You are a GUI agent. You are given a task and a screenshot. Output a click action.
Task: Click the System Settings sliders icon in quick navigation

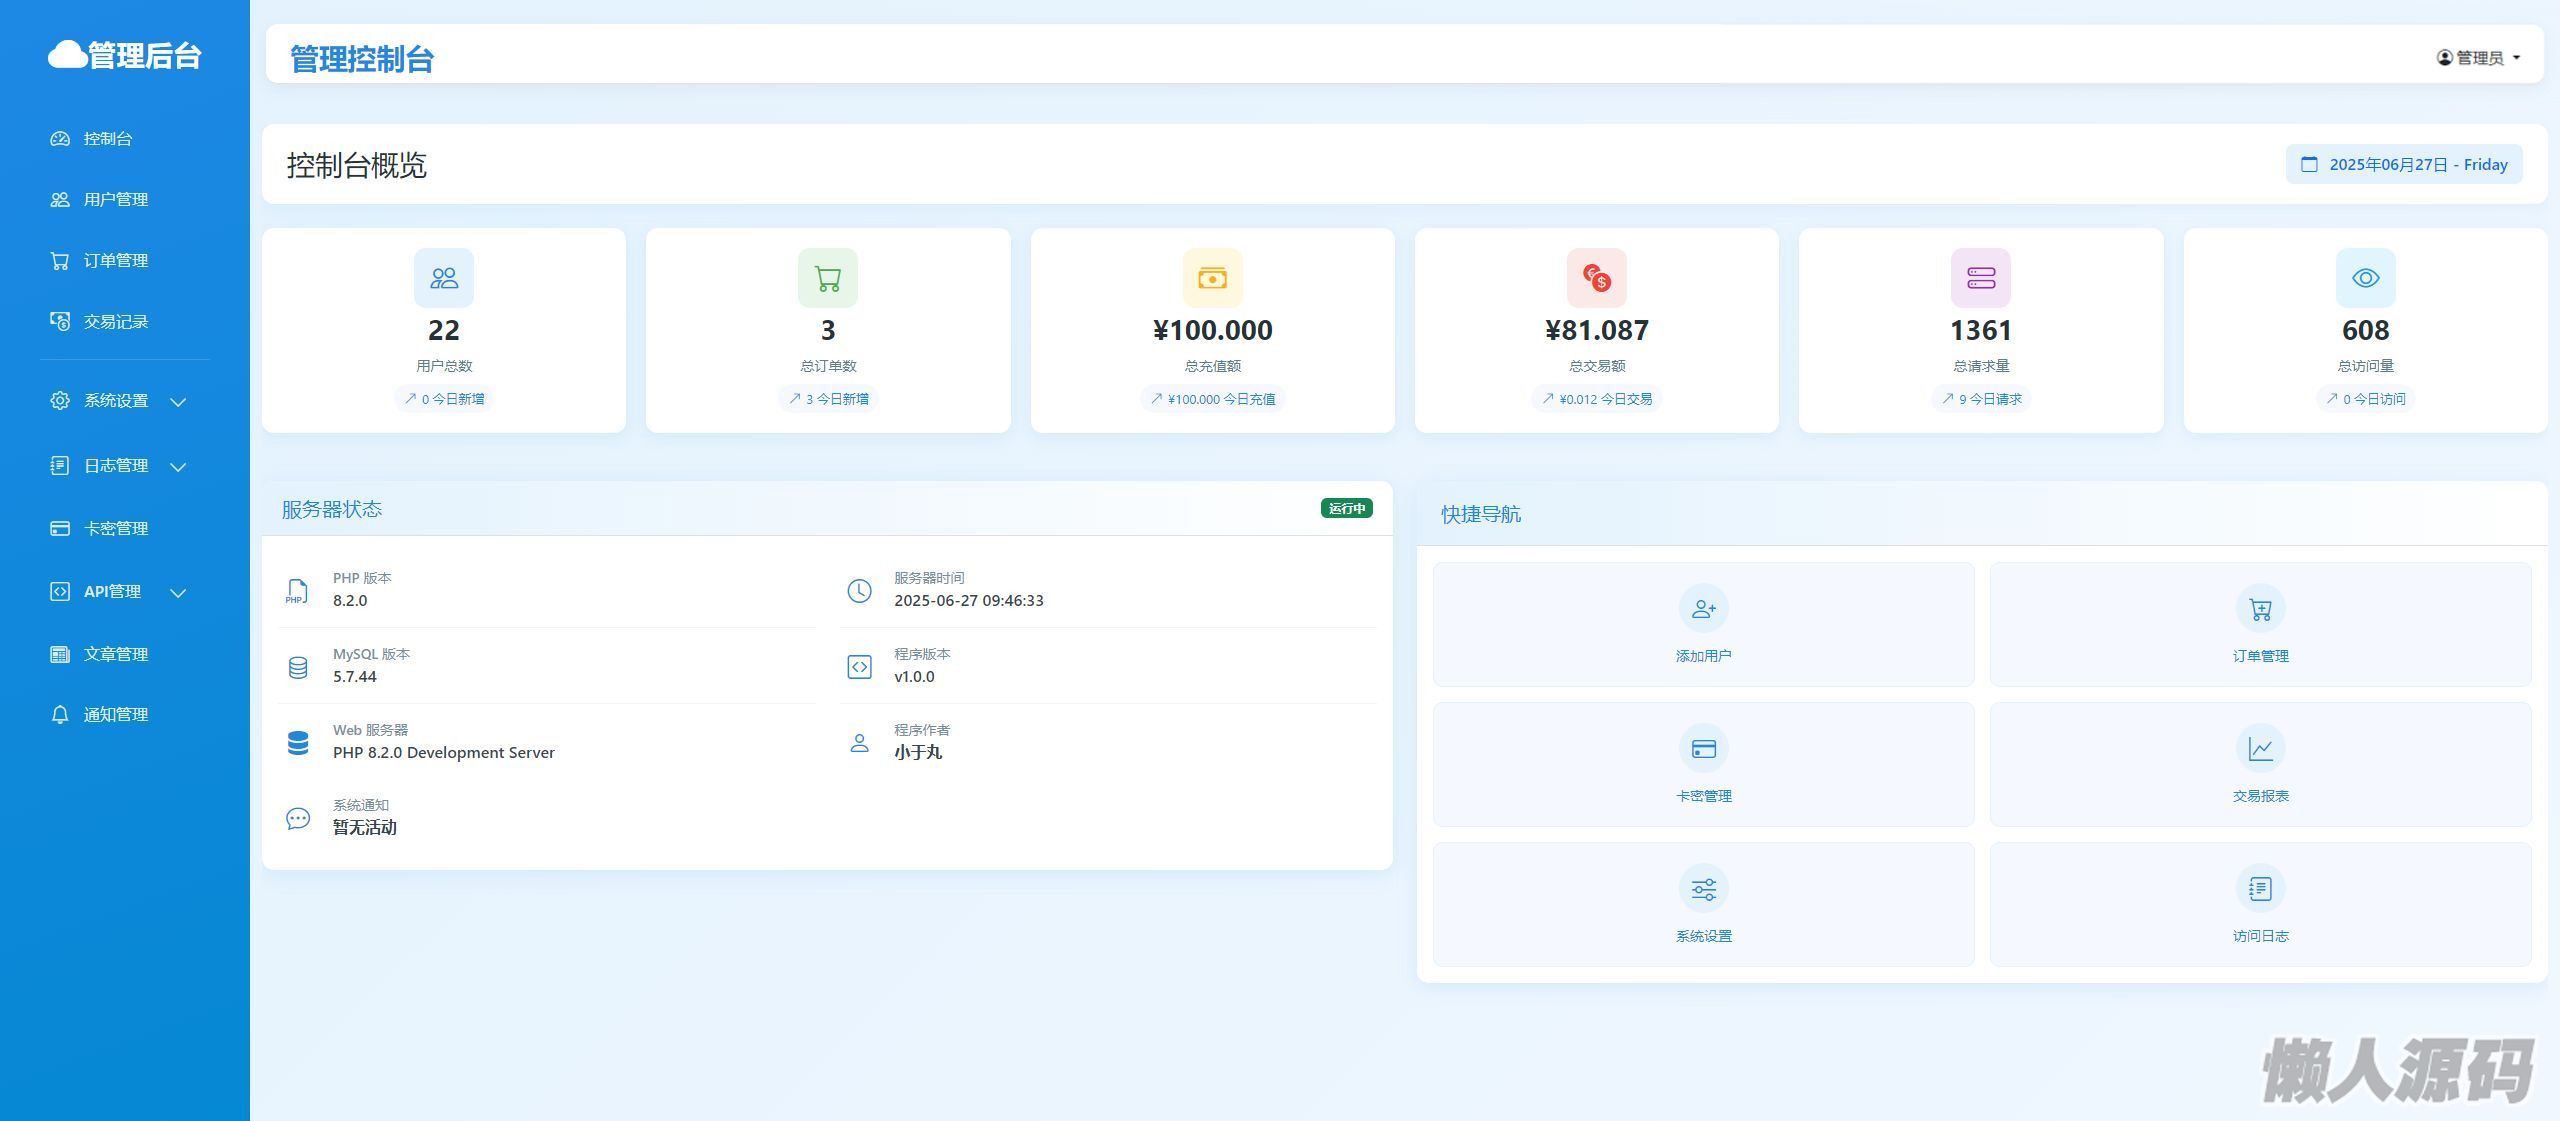[x=1703, y=888]
